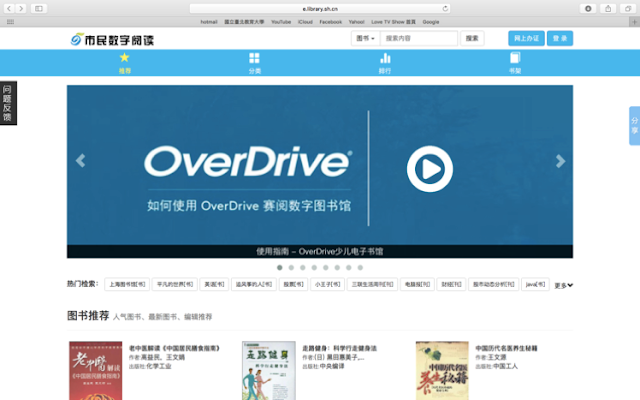Go forward with the Safari forward arrow
Image resolution: width=640 pixels, height=400 pixels.
tap(21, 8)
